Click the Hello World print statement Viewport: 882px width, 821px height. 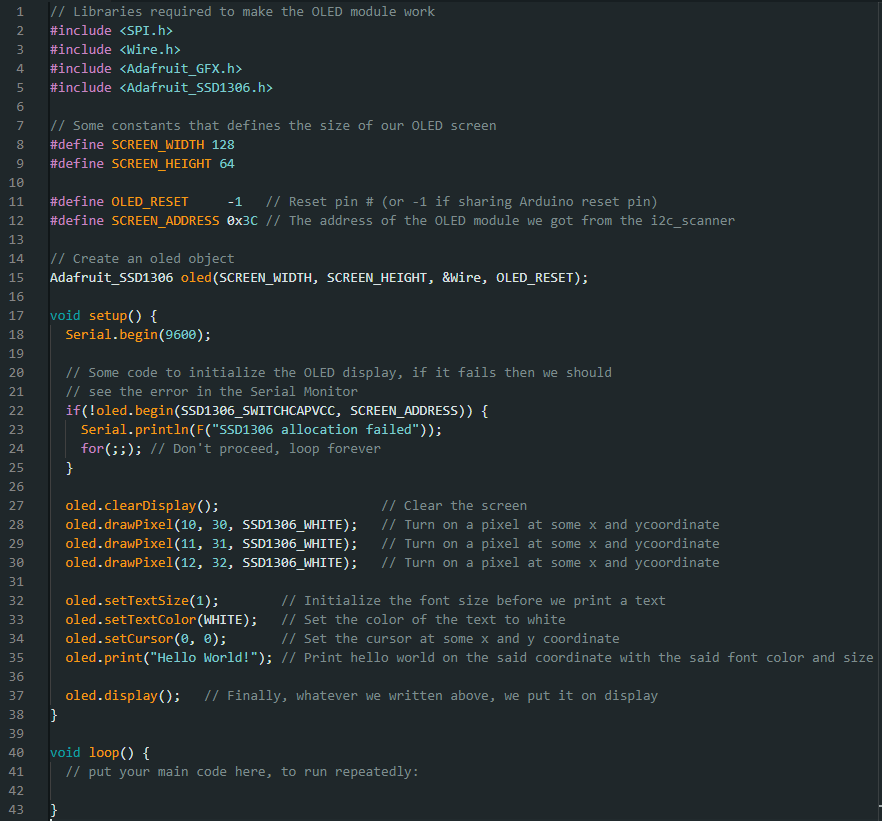click(160, 657)
